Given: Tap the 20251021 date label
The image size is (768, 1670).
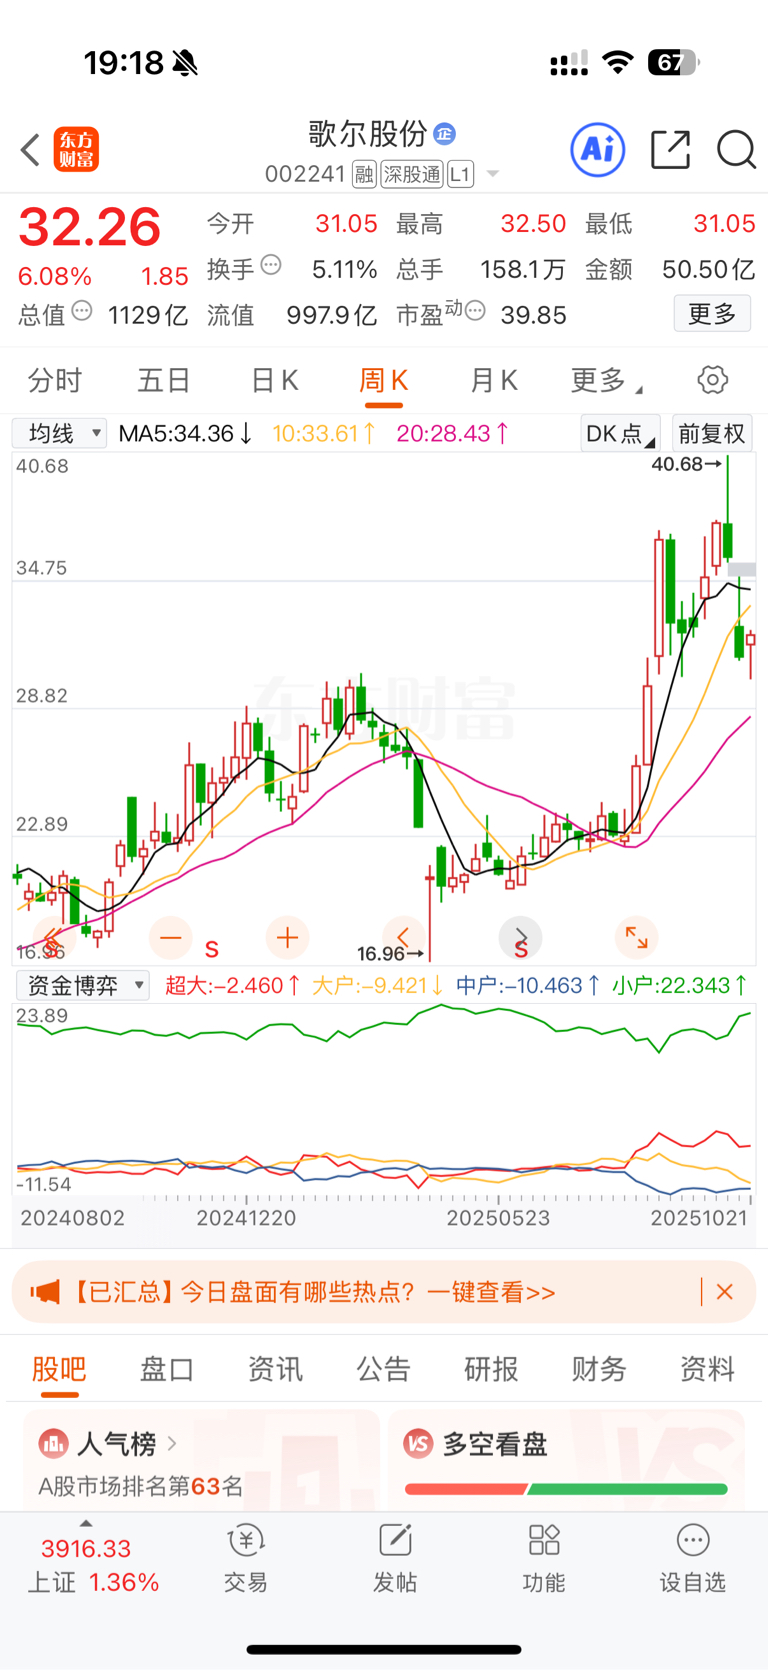Looking at the screenshot, I should tap(699, 1218).
